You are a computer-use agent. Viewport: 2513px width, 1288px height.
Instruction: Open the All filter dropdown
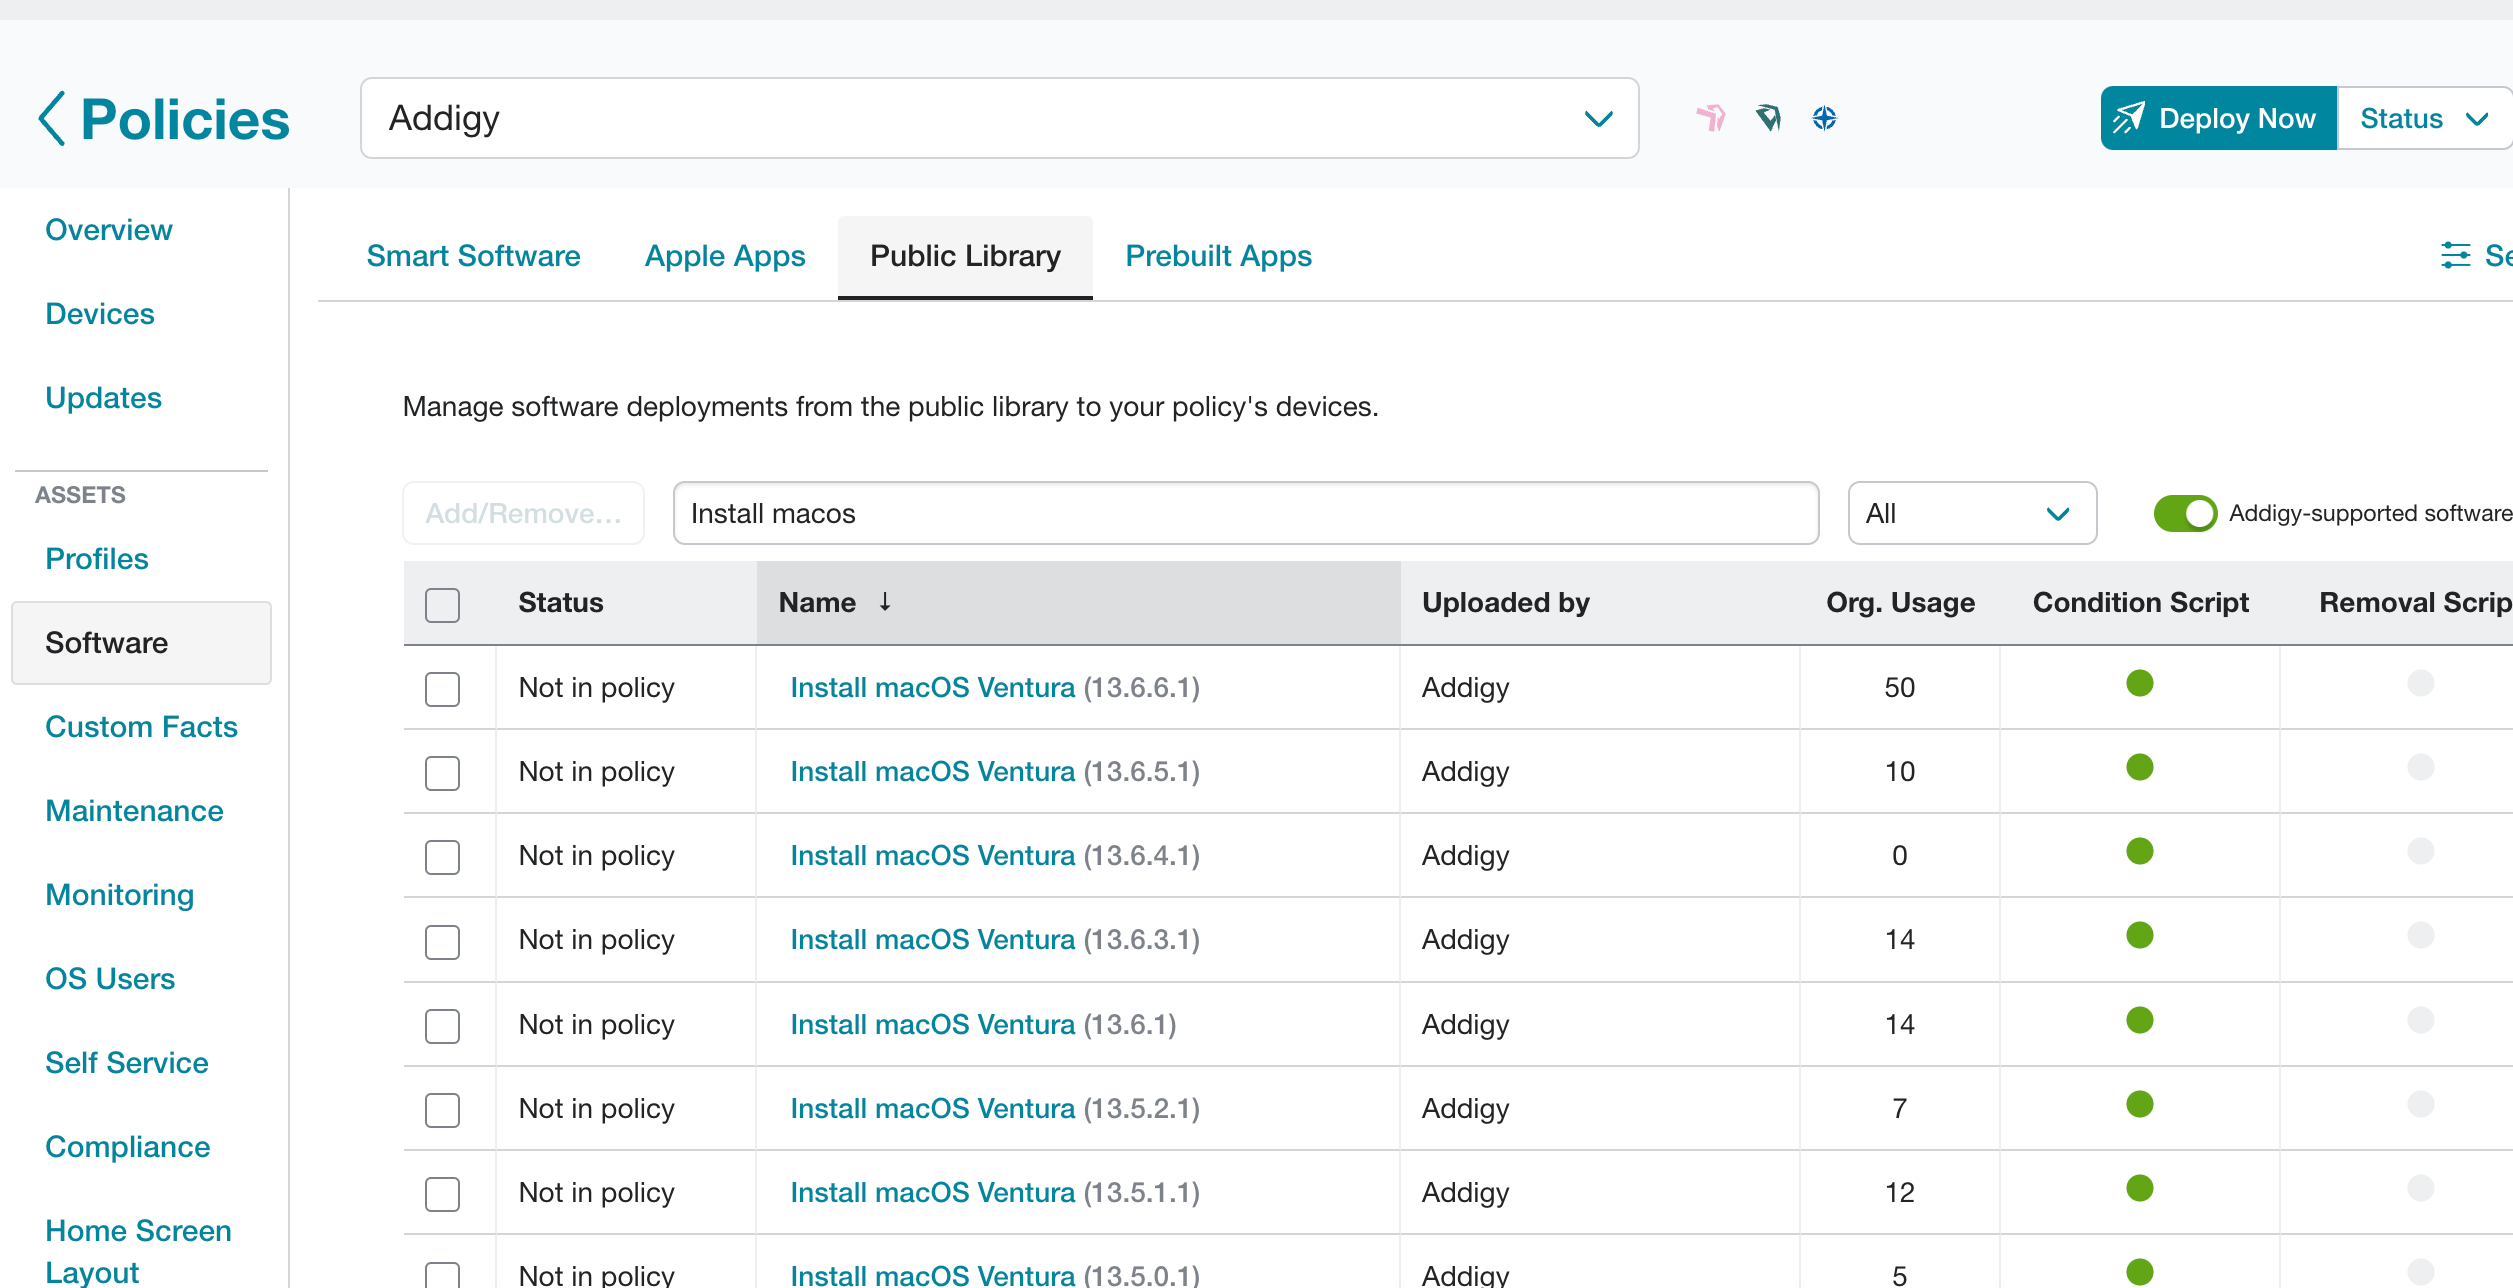click(x=1972, y=513)
